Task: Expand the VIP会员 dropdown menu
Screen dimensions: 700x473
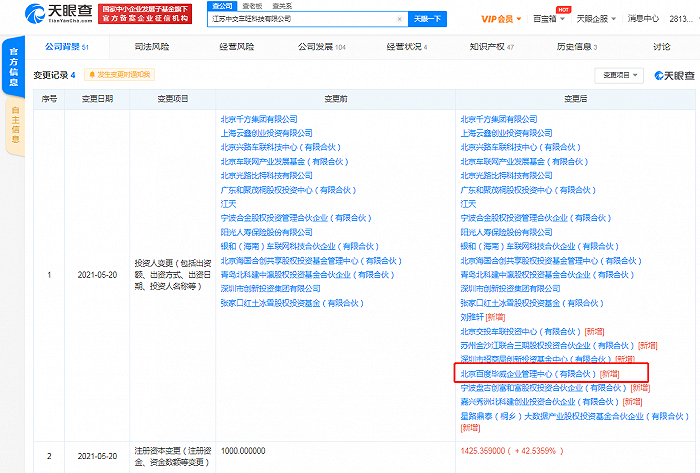Action: [x=501, y=19]
